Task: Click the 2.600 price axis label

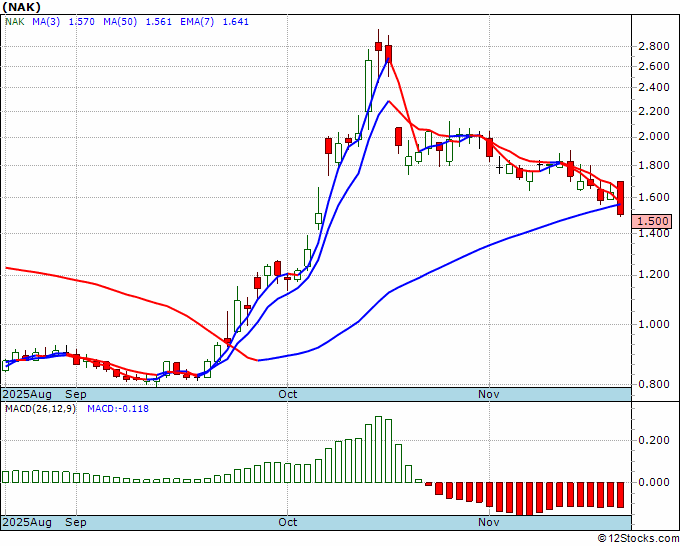Action: tap(654, 66)
